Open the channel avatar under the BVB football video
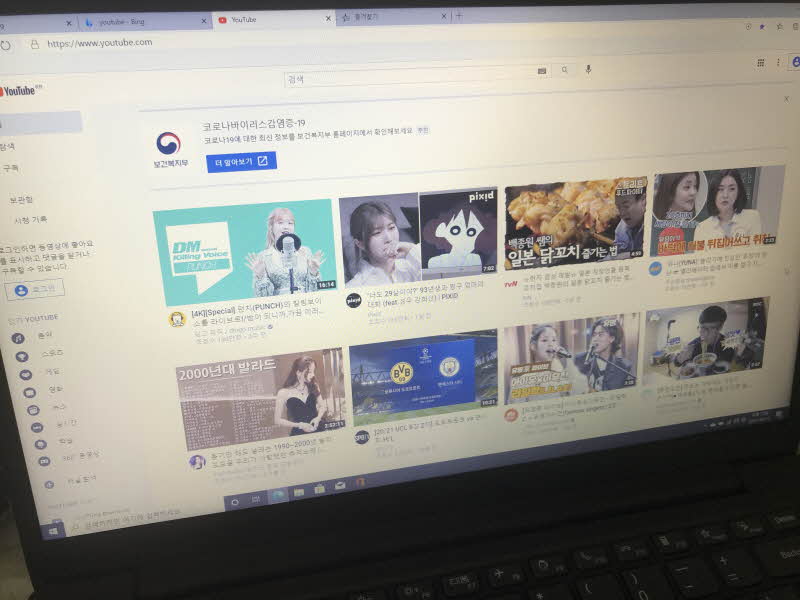The image size is (800, 600). 362,437
